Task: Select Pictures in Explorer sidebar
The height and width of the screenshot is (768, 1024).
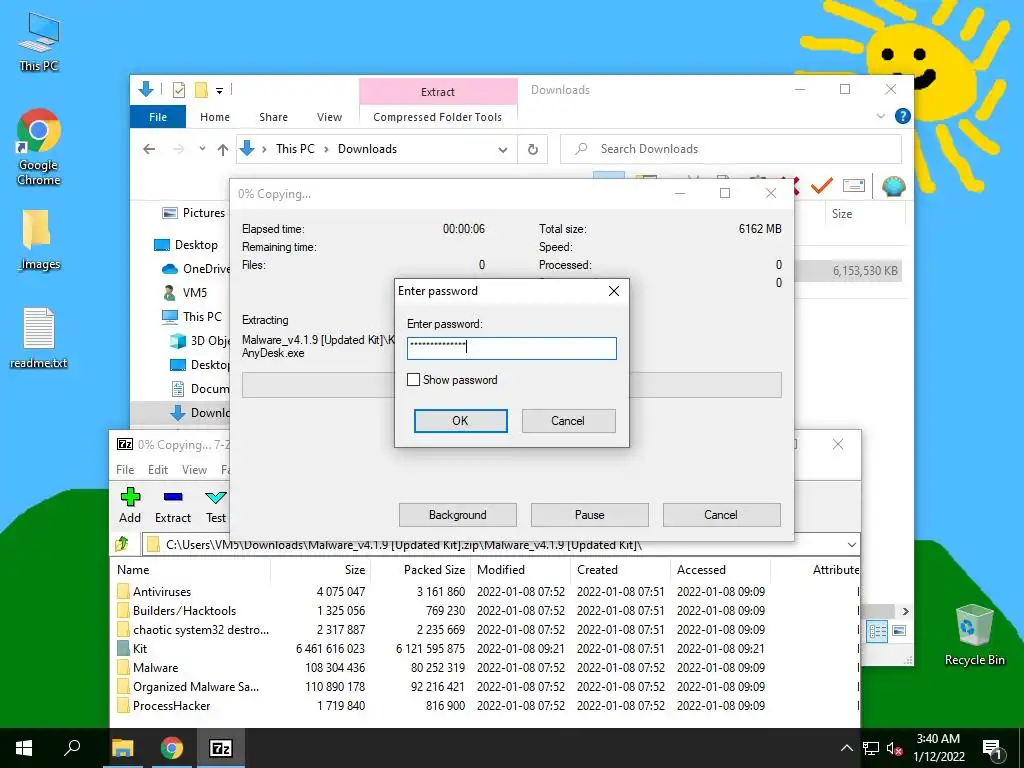Action: point(193,213)
